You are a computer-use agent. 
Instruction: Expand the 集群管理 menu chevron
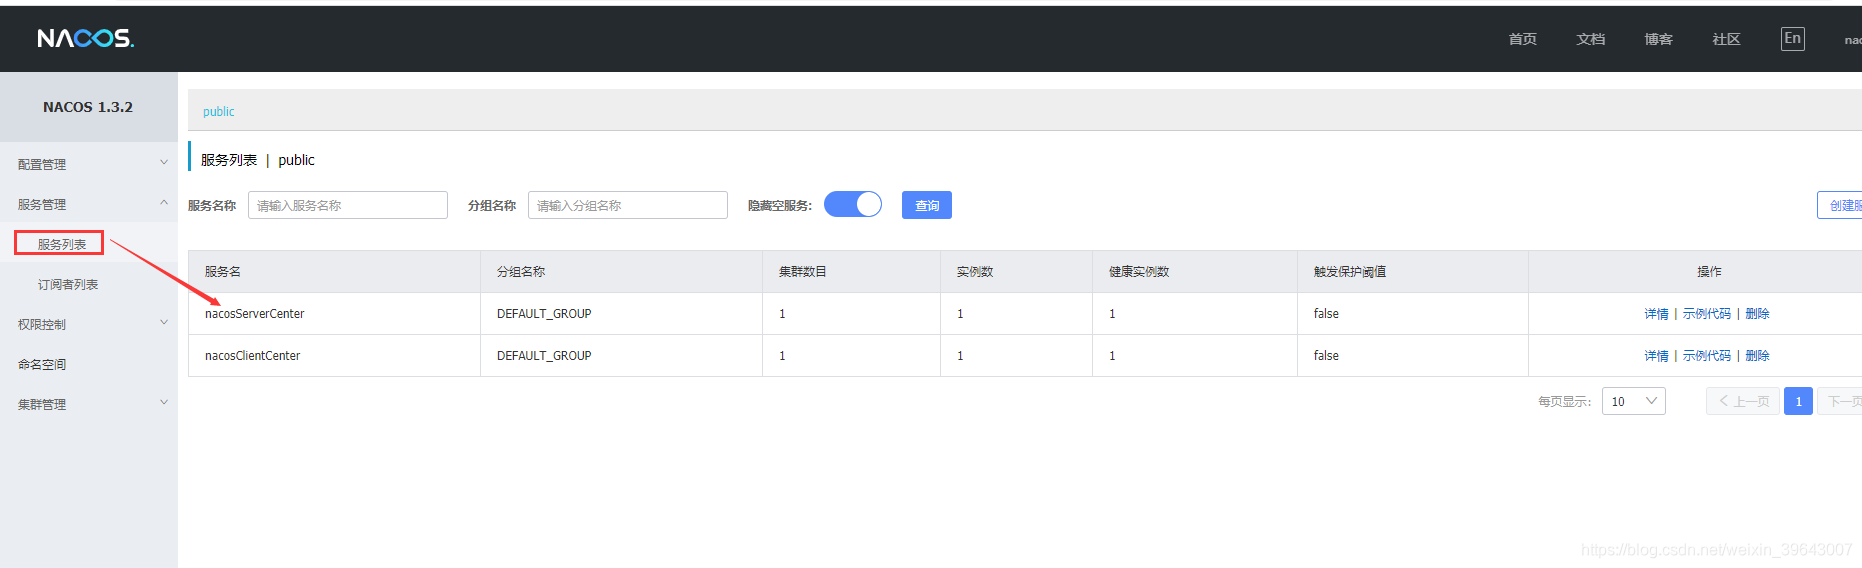tap(164, 403)
